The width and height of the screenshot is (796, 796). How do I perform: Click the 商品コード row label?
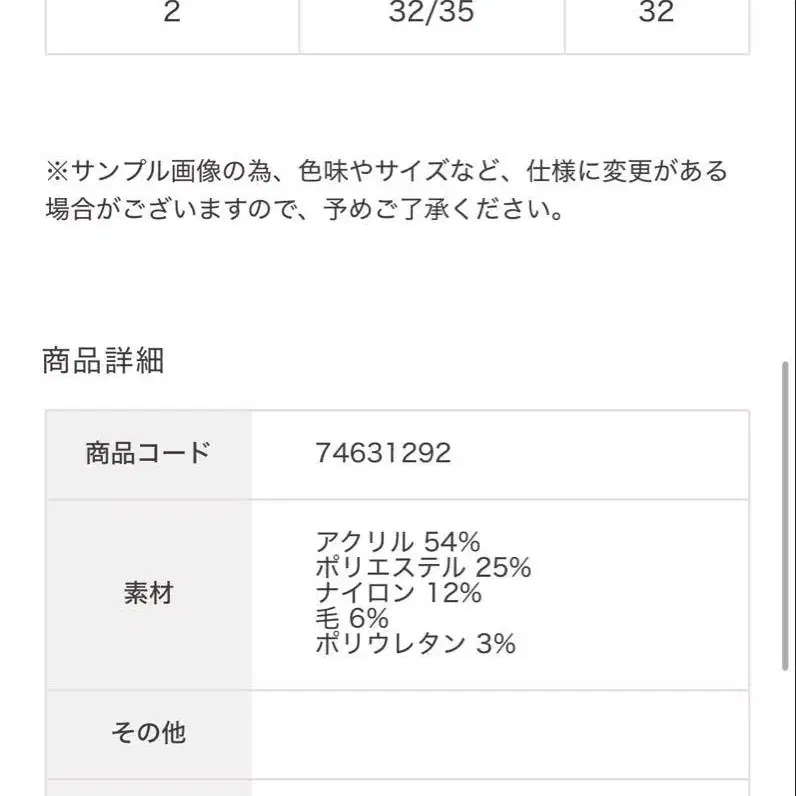(x=148, y=454)
